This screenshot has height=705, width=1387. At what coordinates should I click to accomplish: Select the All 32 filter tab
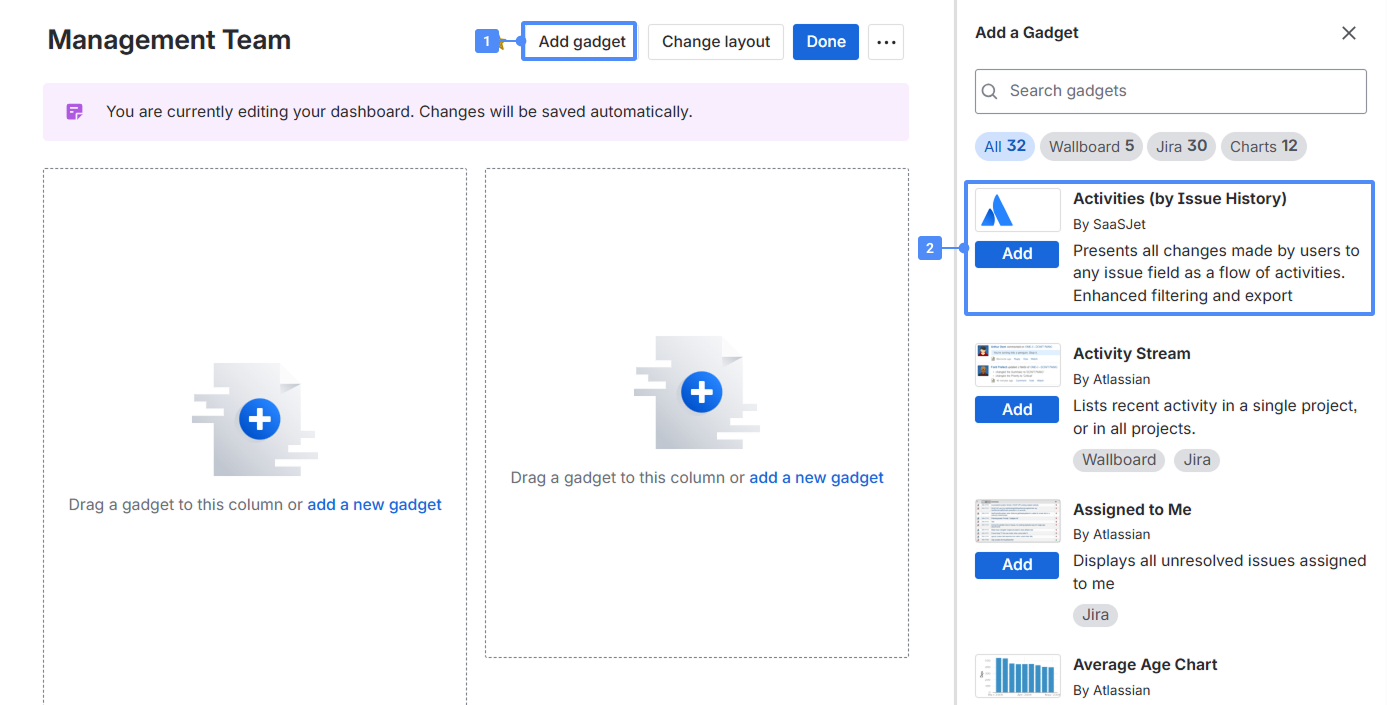click(1004, 146)
